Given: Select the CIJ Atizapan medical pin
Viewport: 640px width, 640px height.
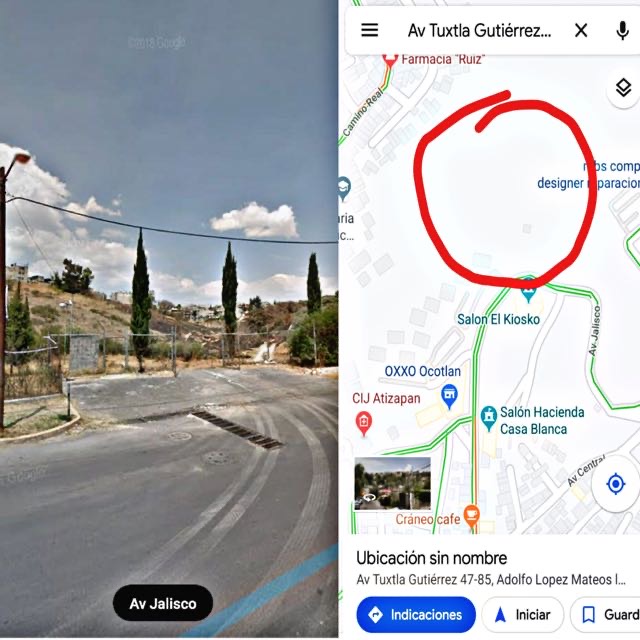Looking at the screenshot, I should coord(364,424).
